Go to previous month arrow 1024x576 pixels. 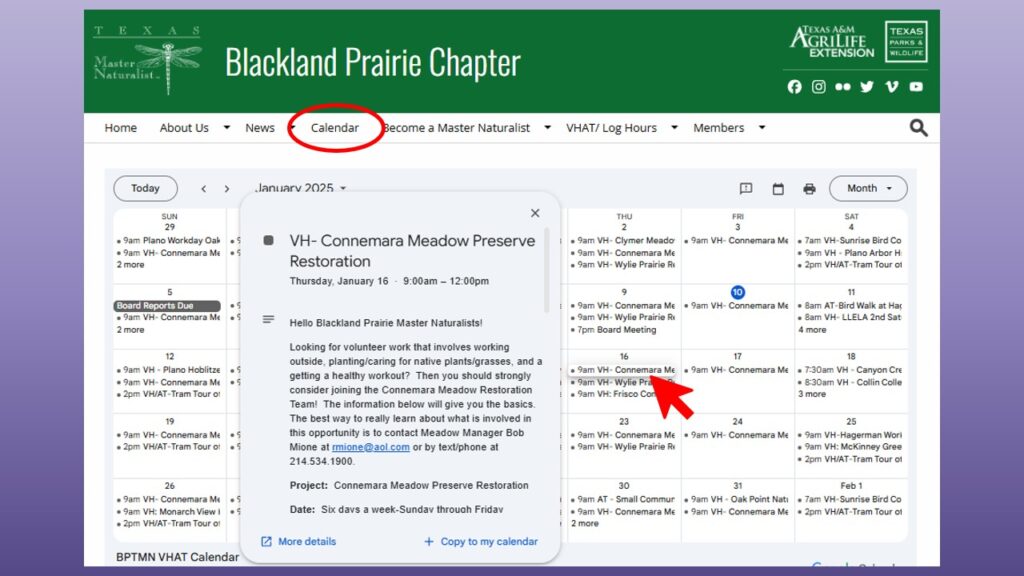pyautogui.click(x=204, y=189)
